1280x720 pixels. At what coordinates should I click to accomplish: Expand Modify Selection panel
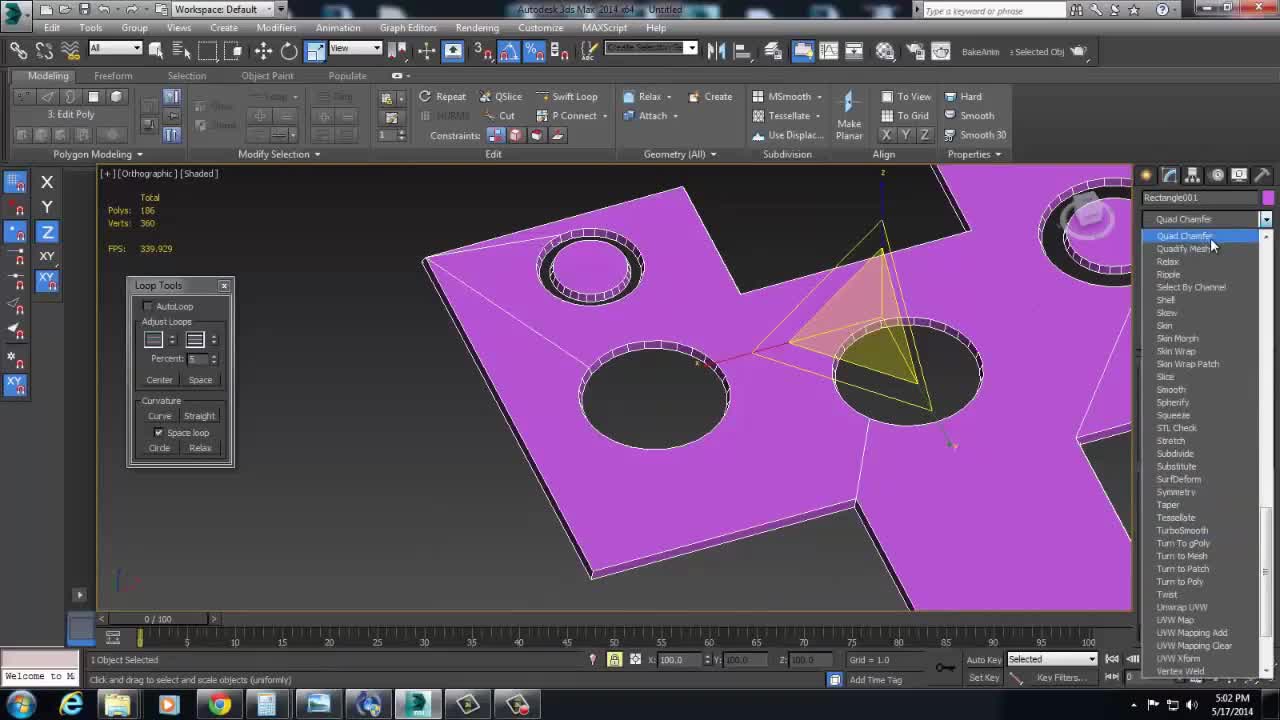(279, 154)
